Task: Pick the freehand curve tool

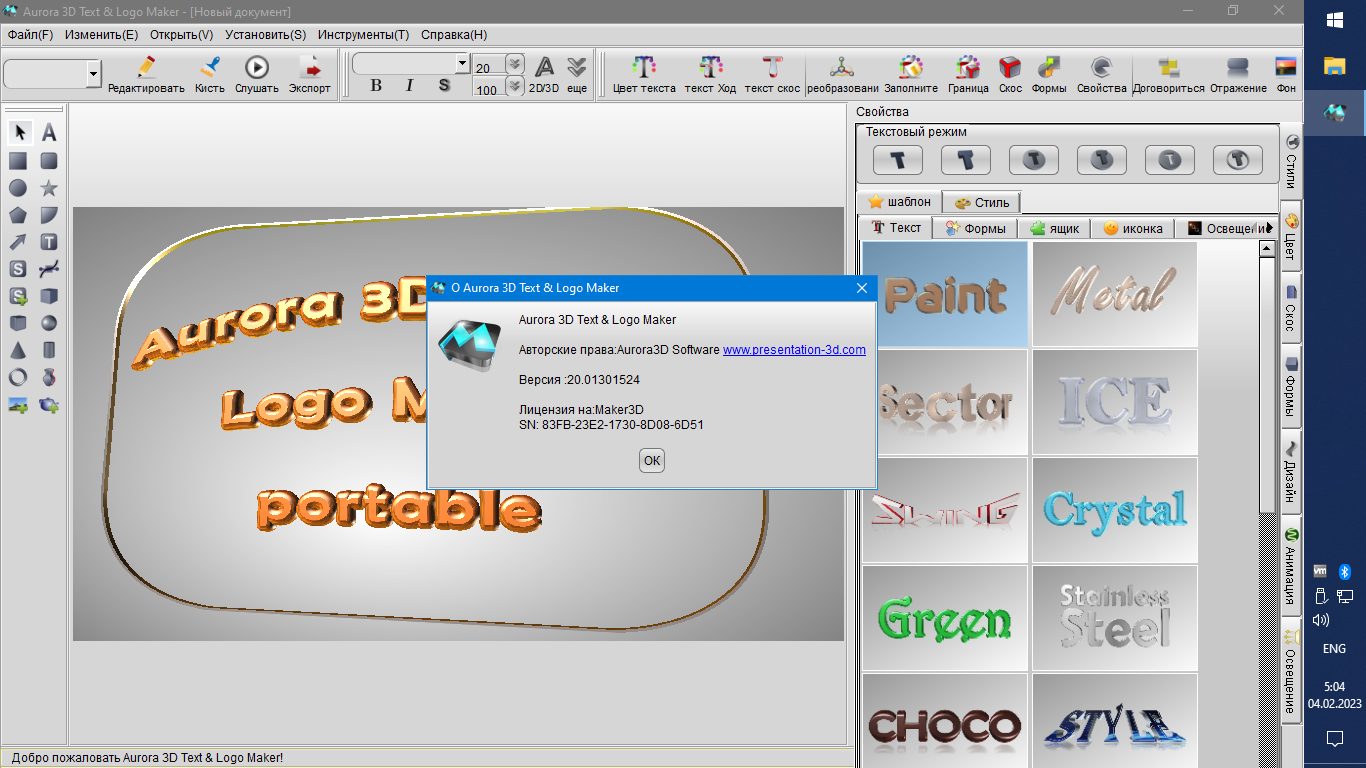Action: (x=48, y=269)
